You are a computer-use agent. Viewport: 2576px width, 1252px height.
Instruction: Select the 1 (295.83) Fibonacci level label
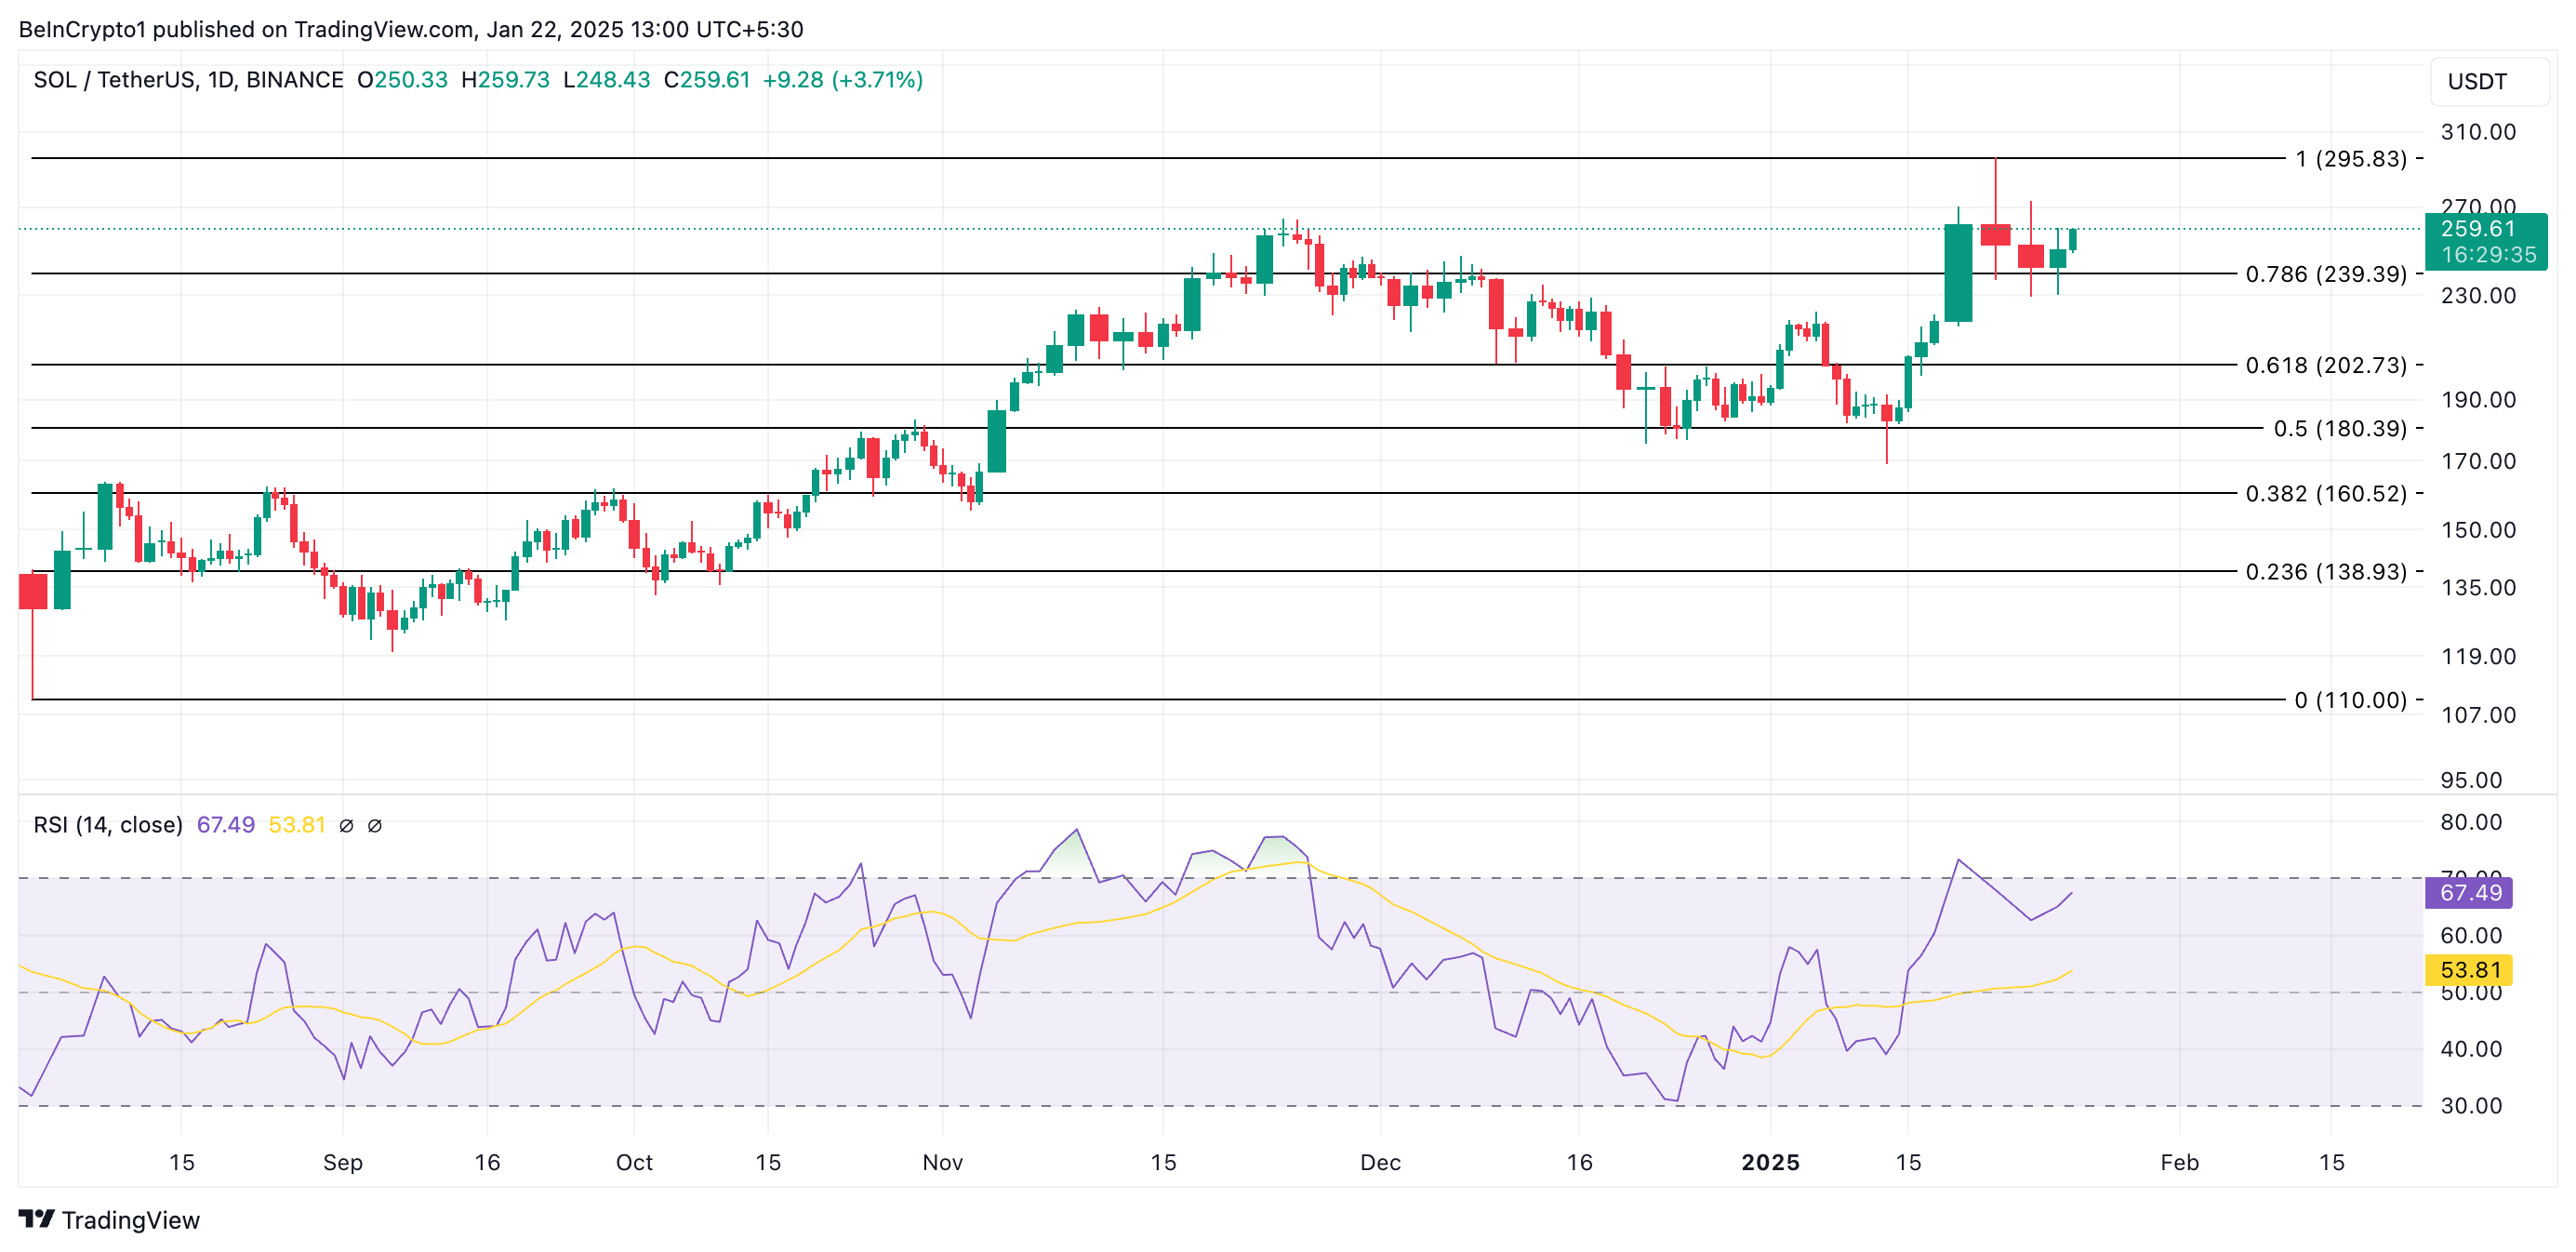point(2350,159)
